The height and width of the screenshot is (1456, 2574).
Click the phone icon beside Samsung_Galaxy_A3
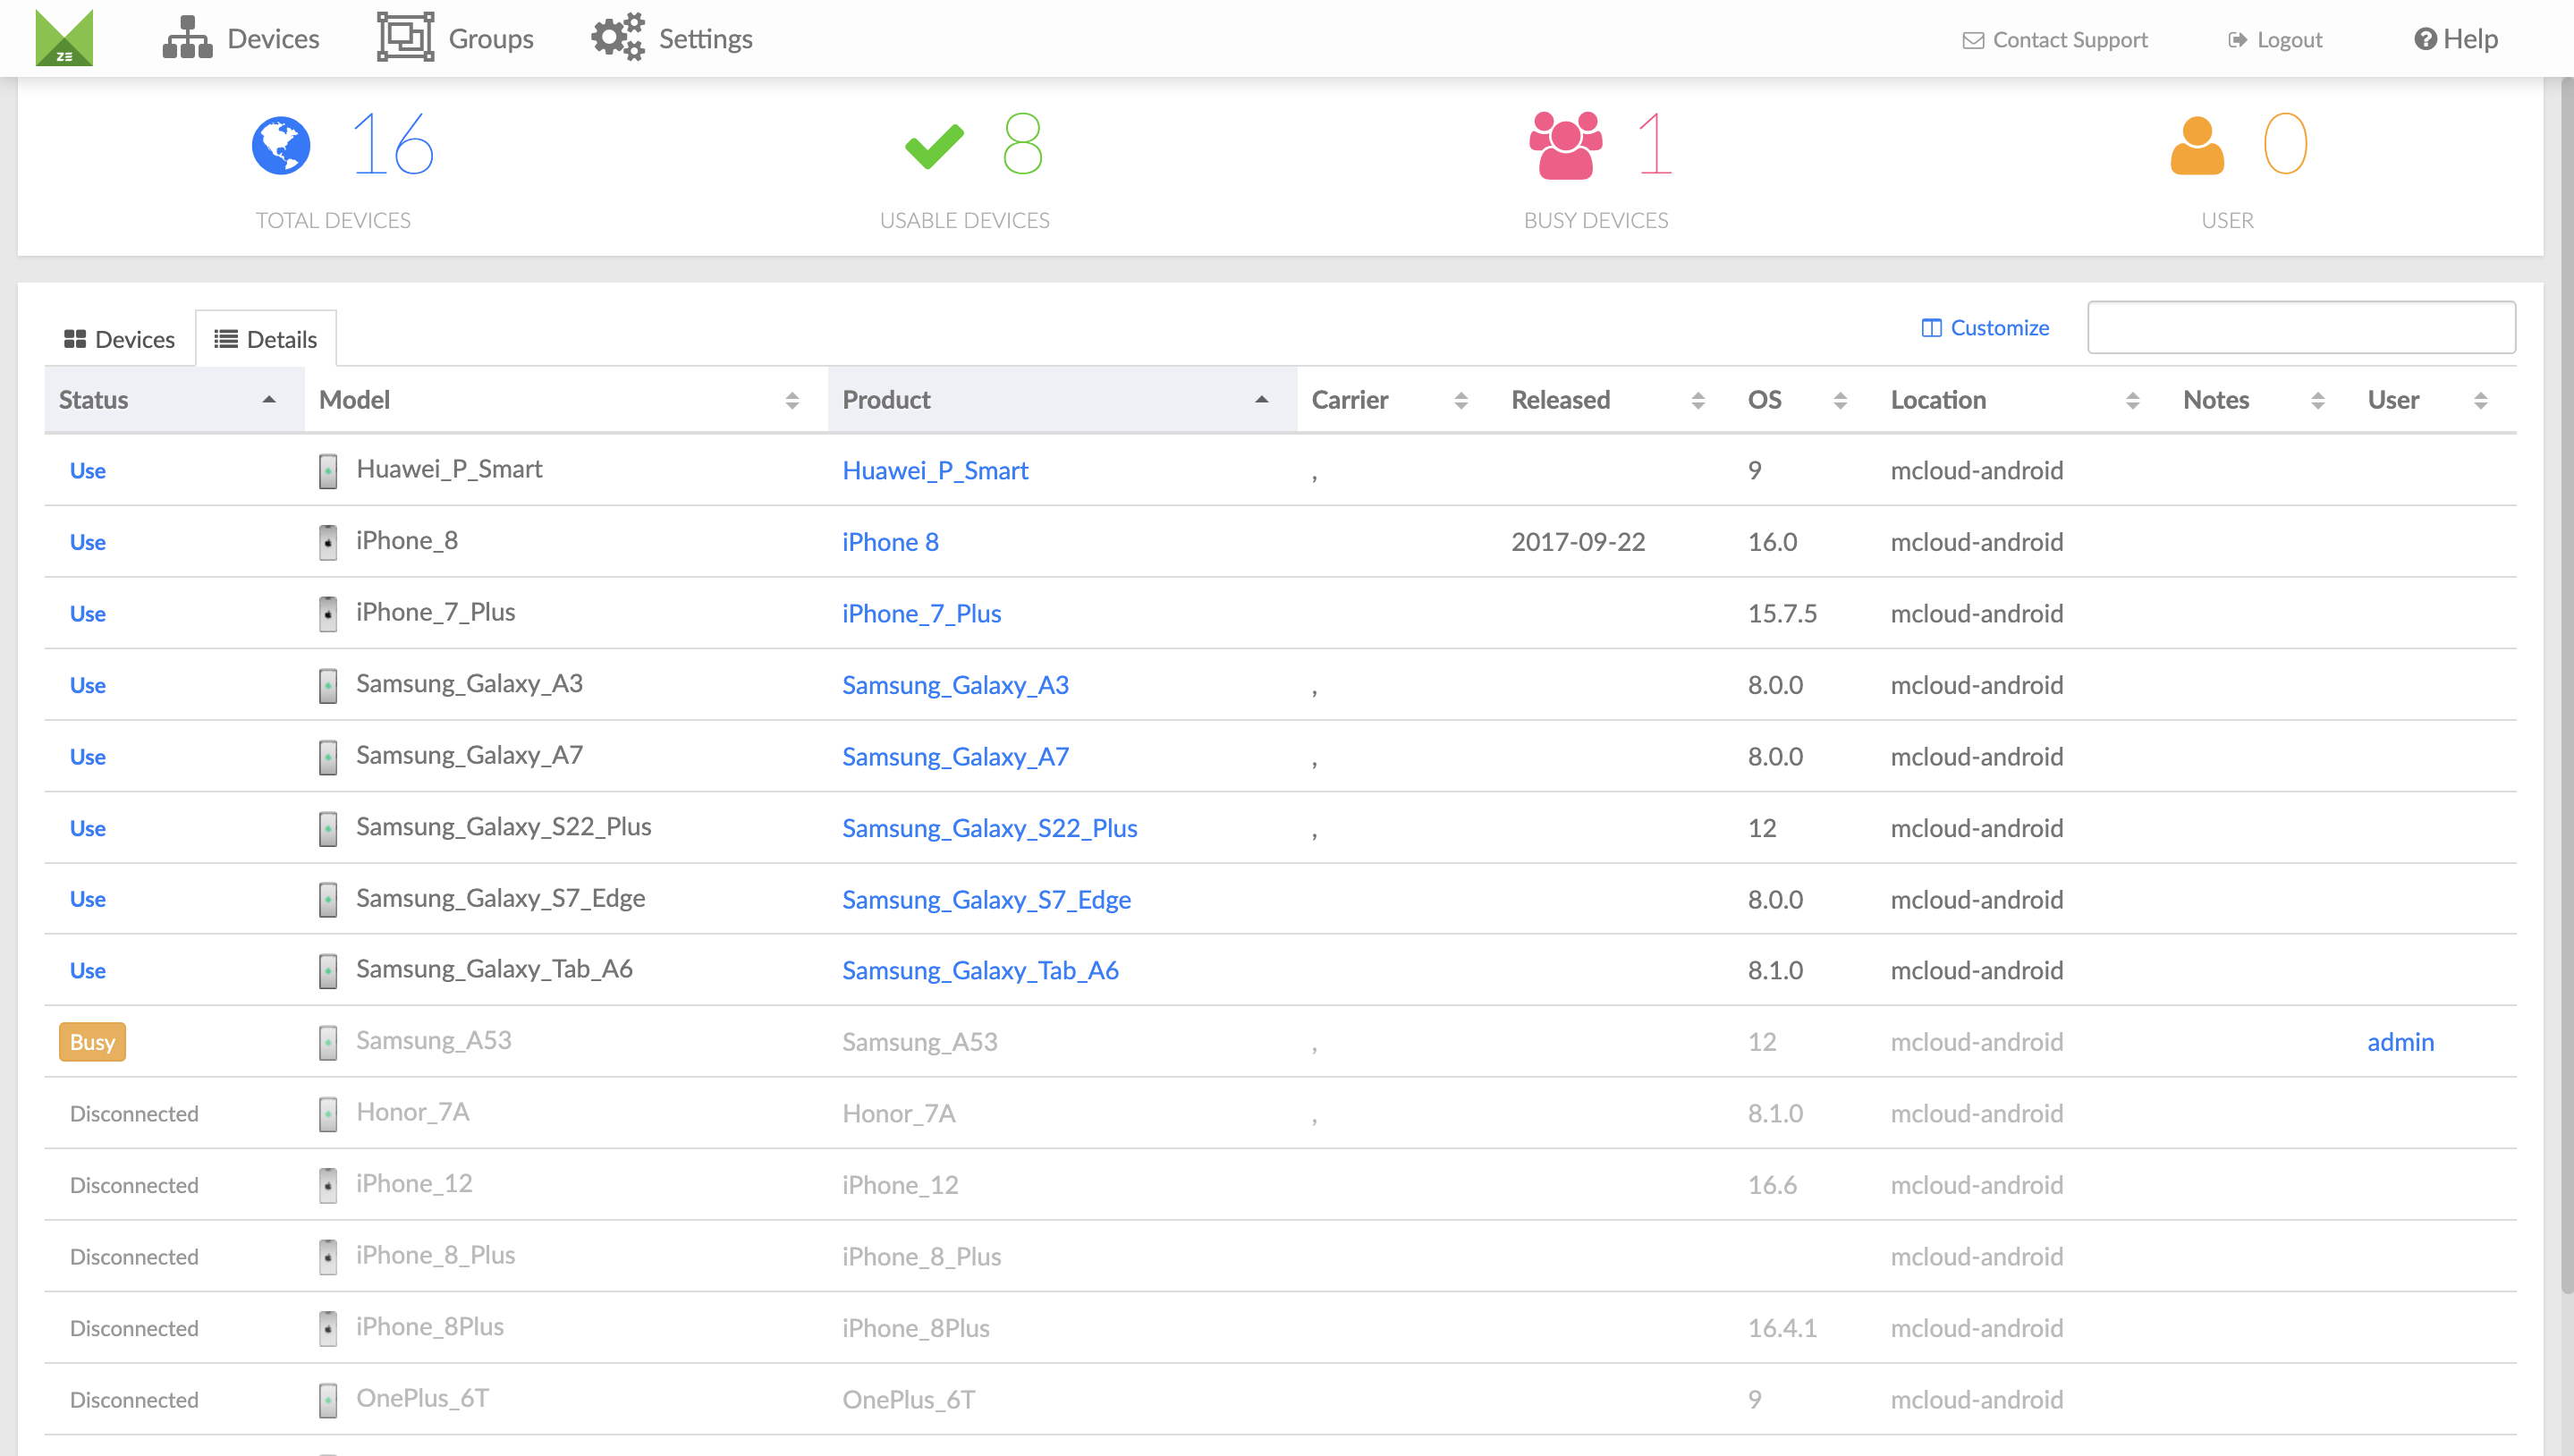point(328,686)
